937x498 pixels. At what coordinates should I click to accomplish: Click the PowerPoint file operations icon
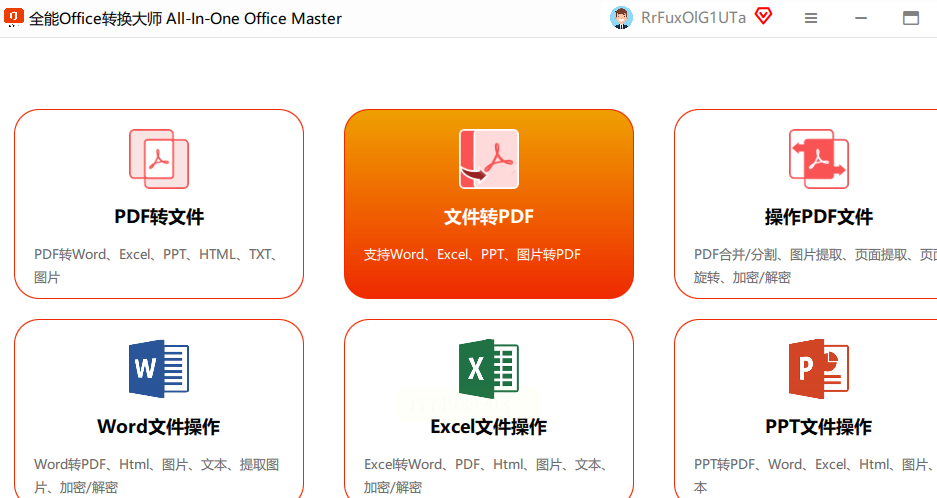point(819,369)
